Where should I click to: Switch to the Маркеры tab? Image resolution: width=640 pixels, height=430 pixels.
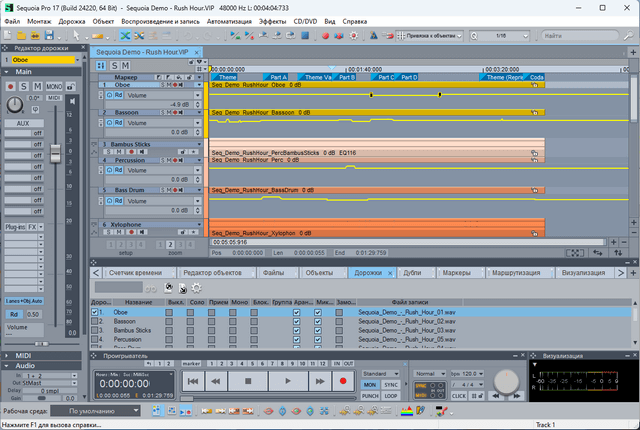pos(455,272)
